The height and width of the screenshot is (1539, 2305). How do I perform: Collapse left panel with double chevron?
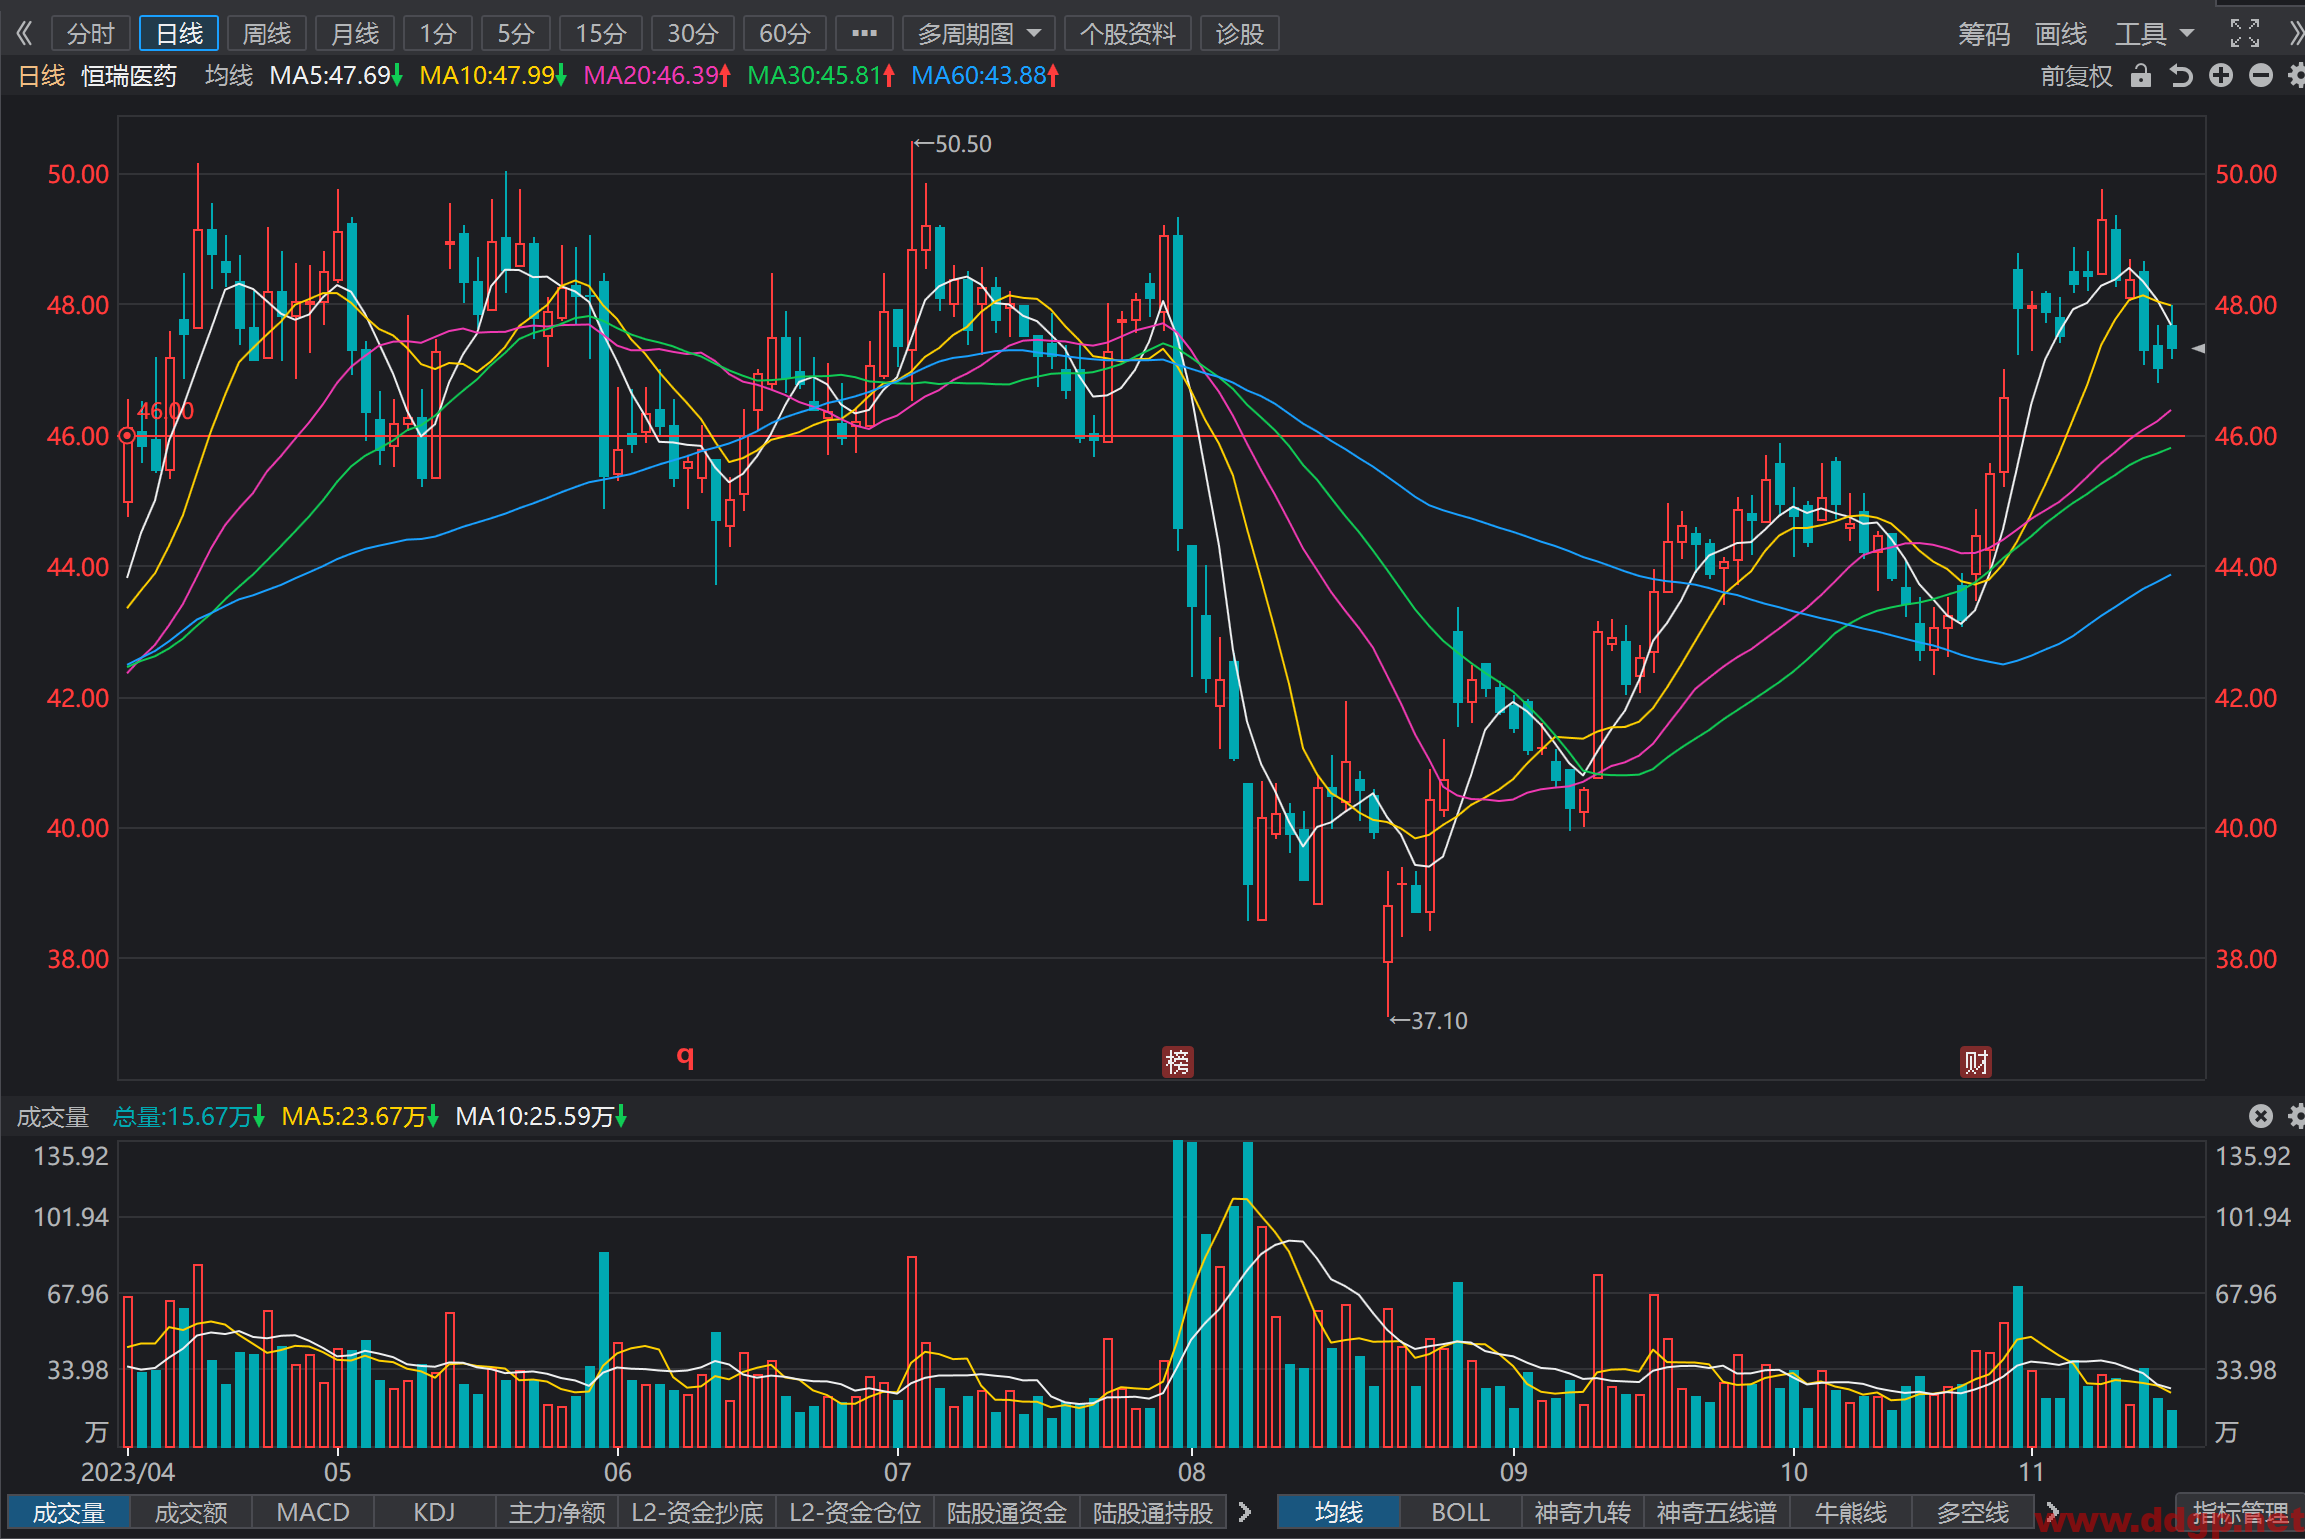(24, 33)
